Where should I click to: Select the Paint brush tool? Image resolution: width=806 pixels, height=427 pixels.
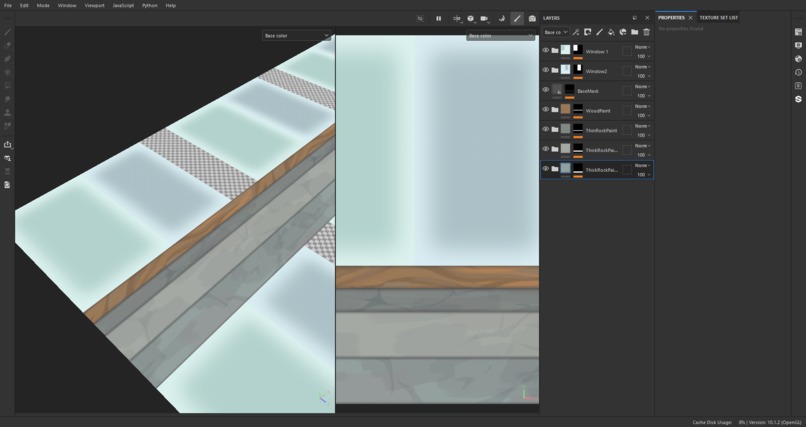[x=8, y=32]
